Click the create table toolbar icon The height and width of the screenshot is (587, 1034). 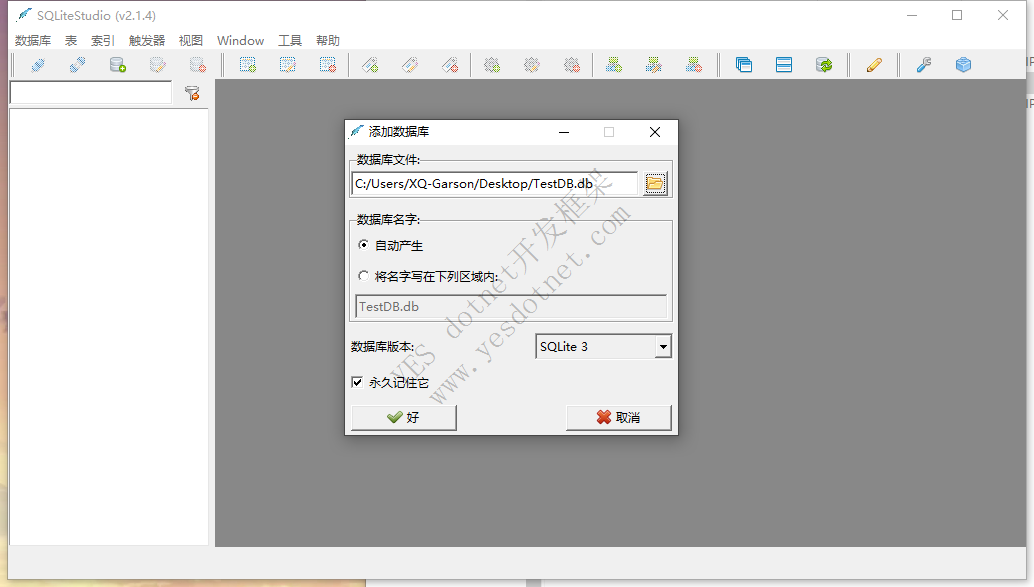pos(248,65)
